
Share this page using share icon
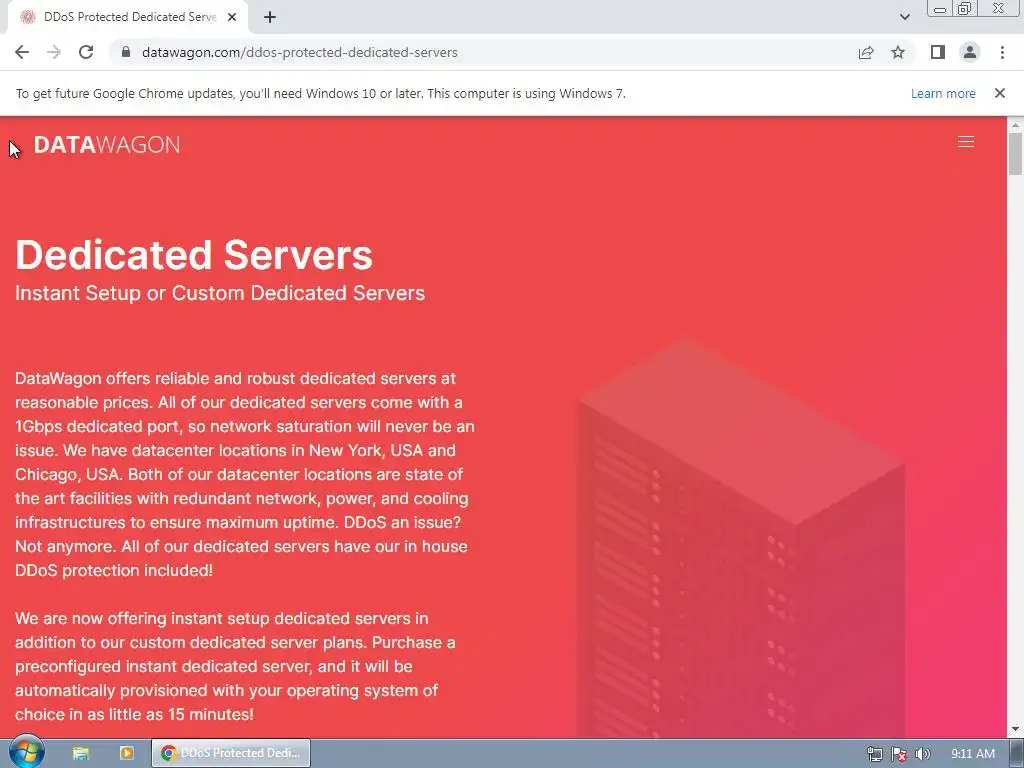[x=866, y=52]
